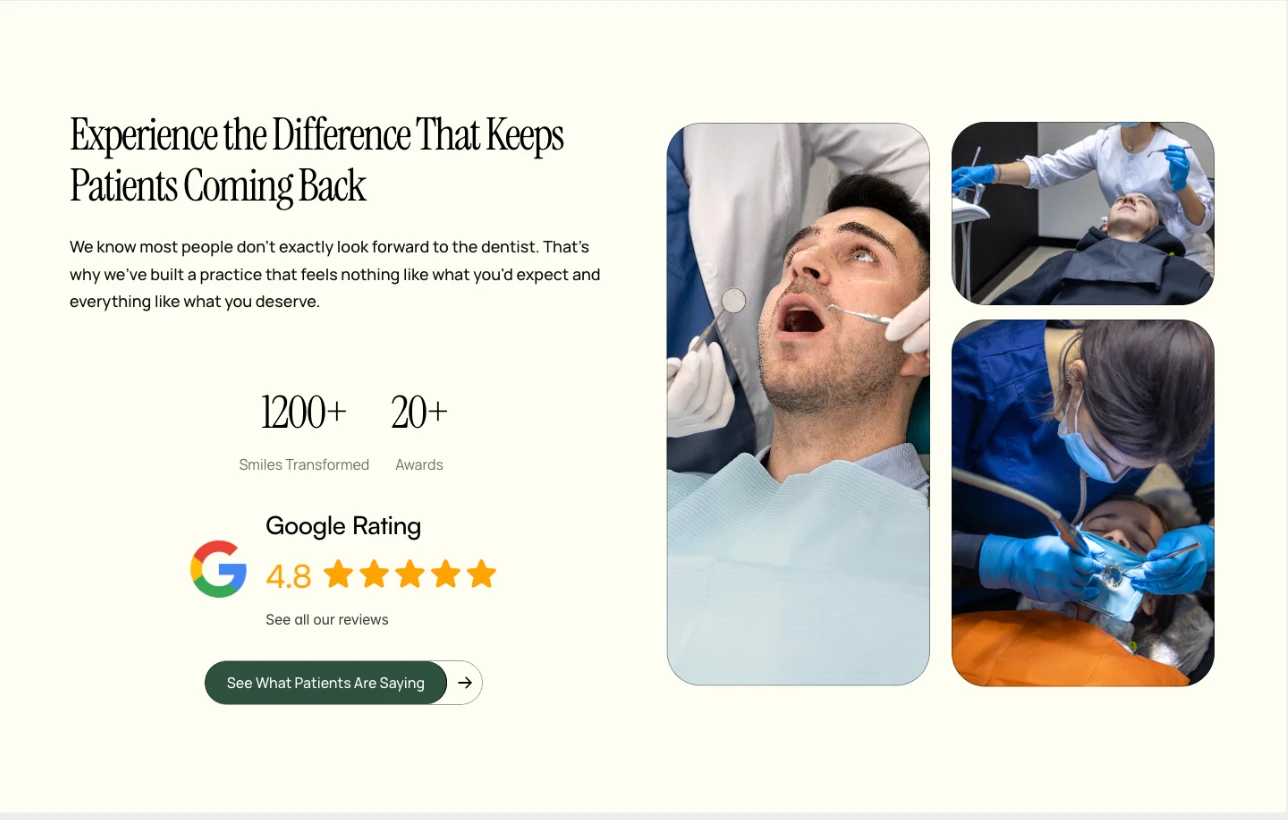This screenshot has width=1288, height=820.
Task: Click the third orange rating star
Action: coord(410,574)
